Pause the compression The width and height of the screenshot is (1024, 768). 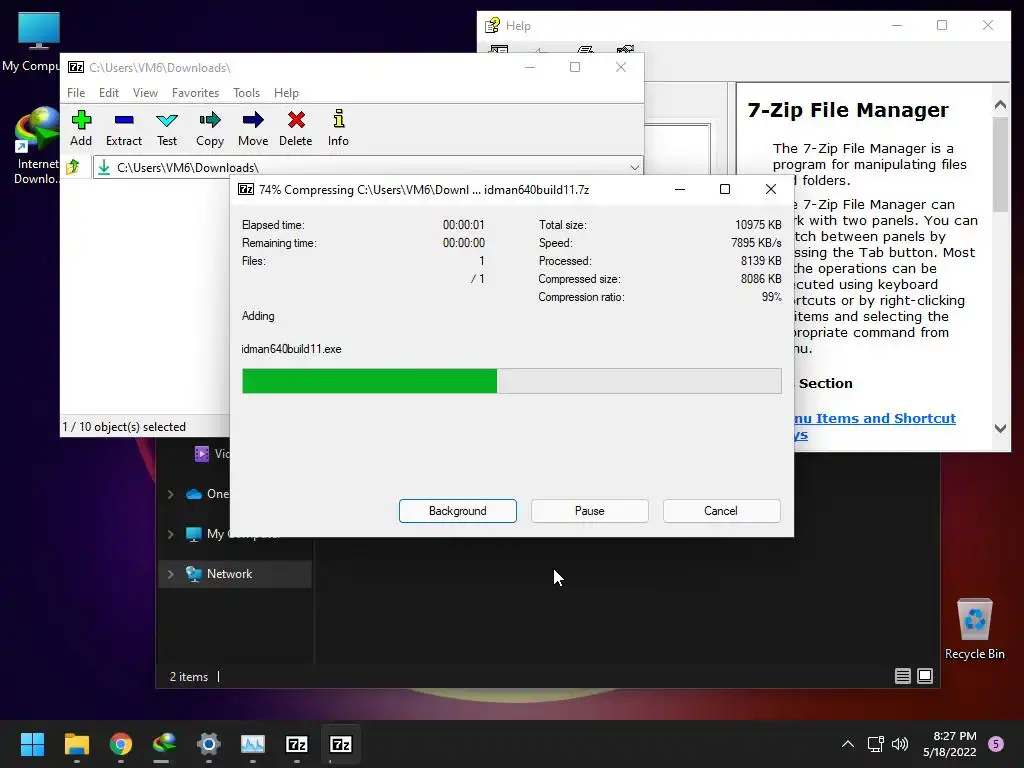pyautogui.click(x=590, y=511)
